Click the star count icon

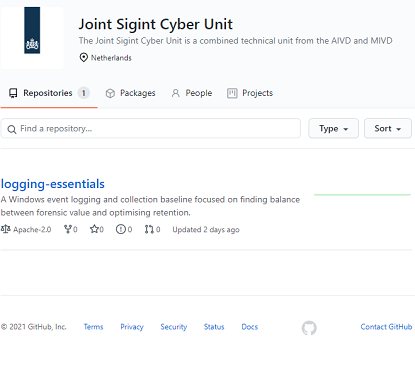click(x=94, y=229)
